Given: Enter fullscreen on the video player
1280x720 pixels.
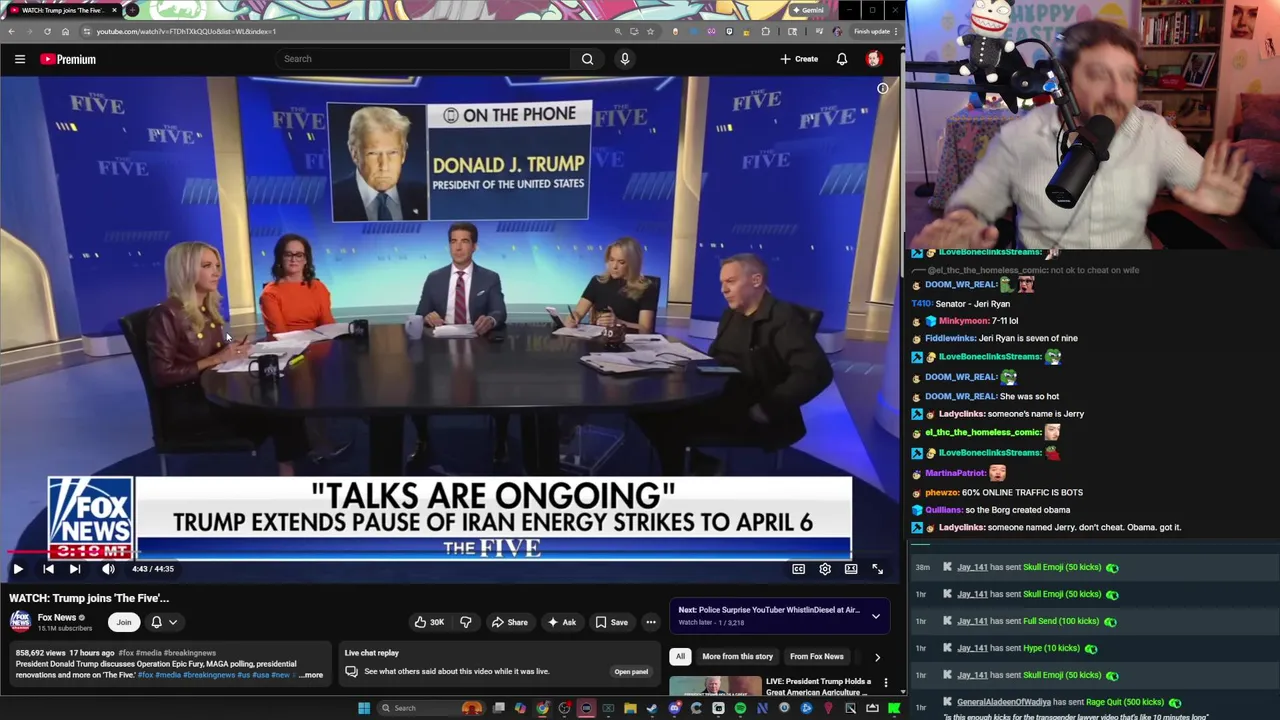Looking at the screenshot, I should pyautogui.click(x=877, y=569).
